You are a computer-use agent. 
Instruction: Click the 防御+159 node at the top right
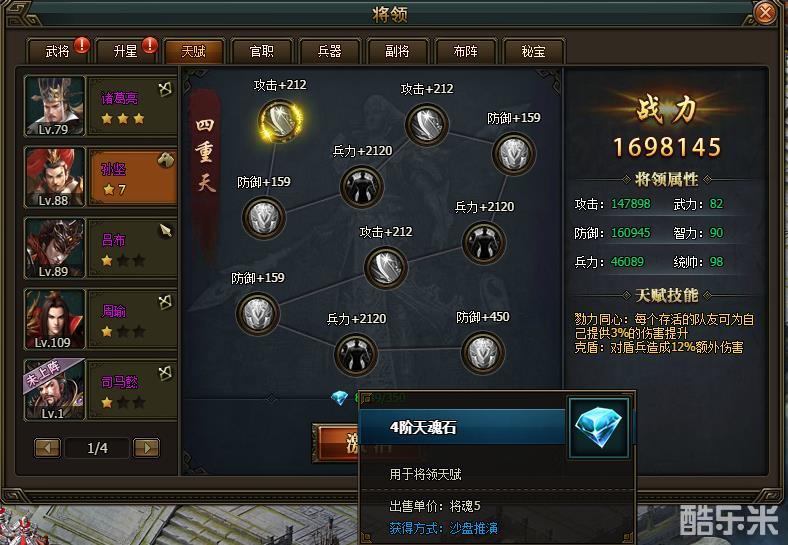coord(514,153)
